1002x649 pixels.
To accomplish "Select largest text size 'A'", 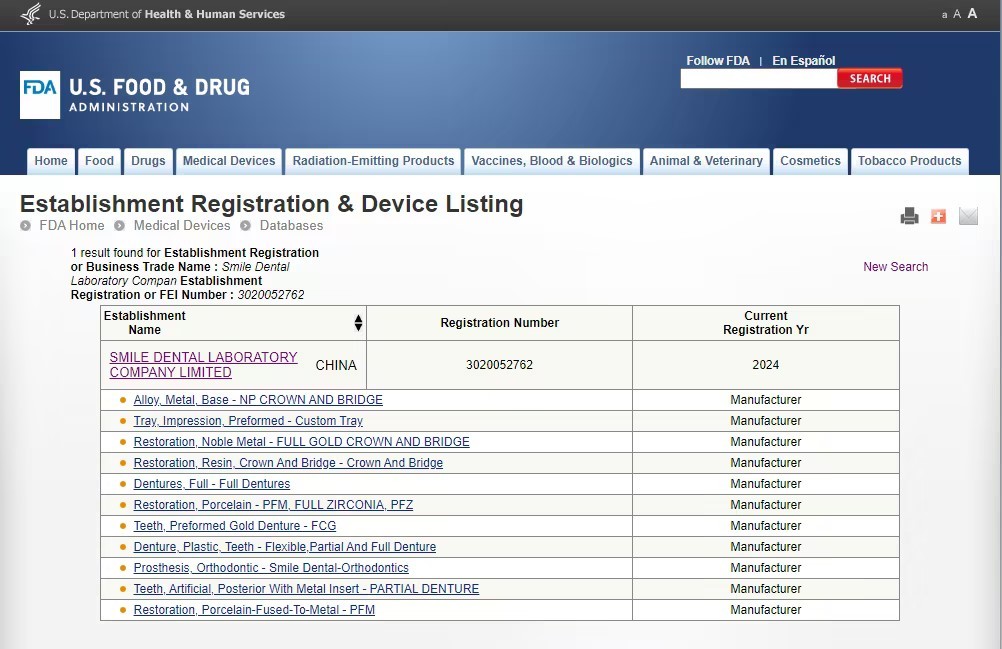I will pos(972,13).
